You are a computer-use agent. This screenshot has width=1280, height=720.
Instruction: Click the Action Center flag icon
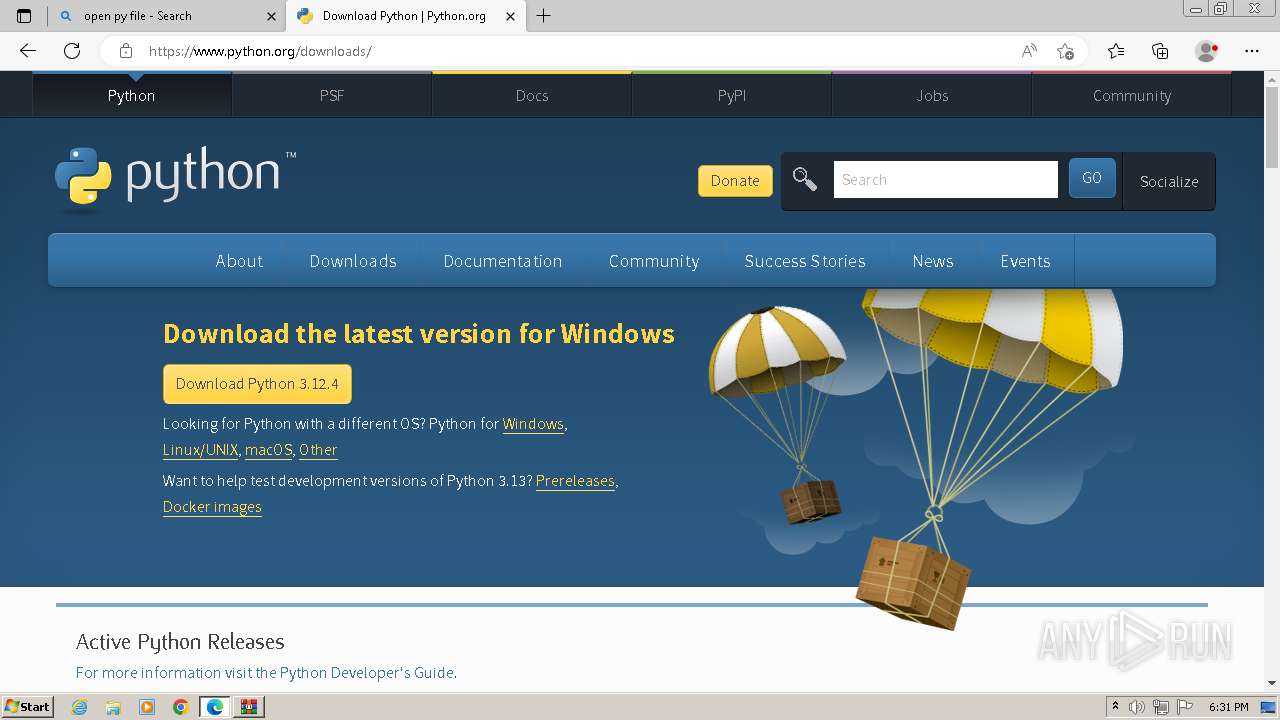(1185, 707)
